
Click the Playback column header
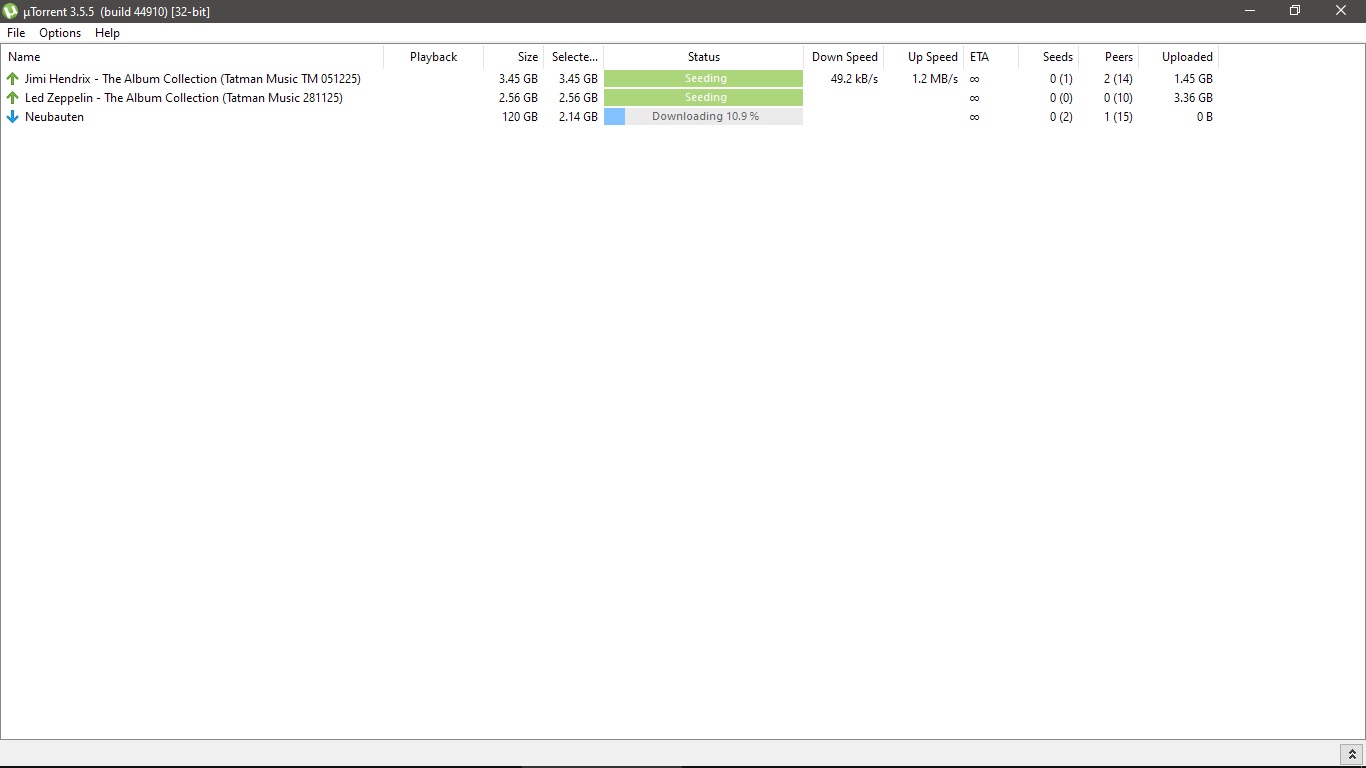pyautogui.click(x=433, y=57)
